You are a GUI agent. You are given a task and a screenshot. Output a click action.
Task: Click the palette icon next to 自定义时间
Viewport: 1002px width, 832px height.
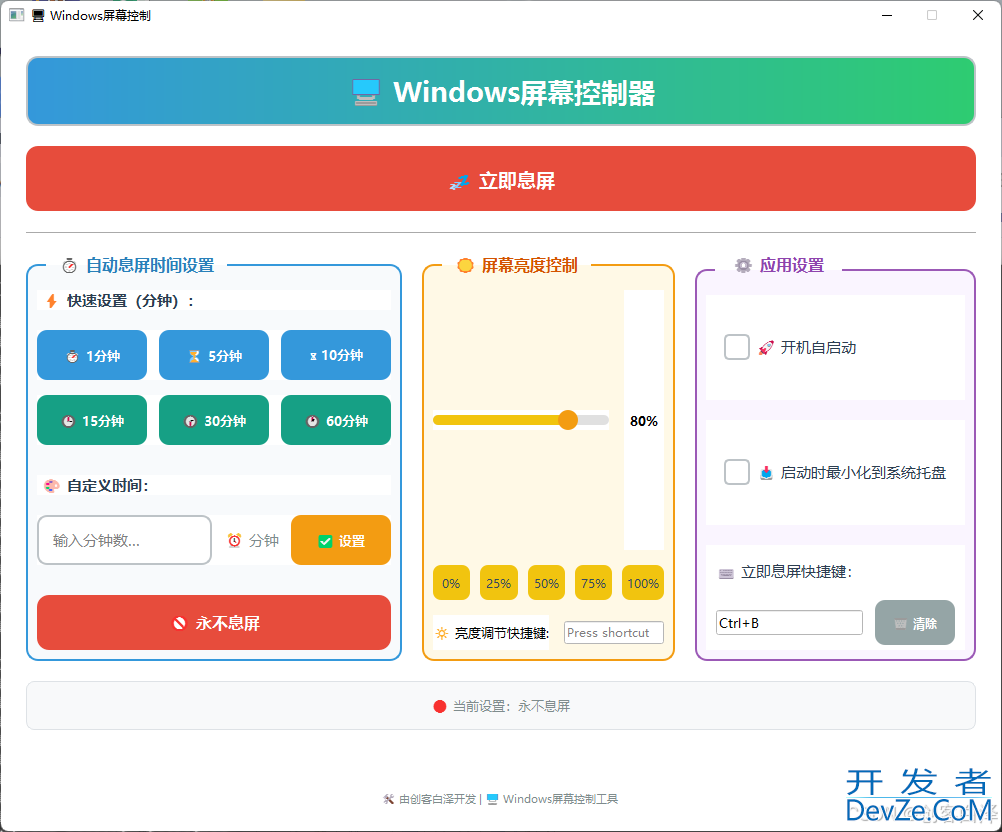click(x=52, y=486)
